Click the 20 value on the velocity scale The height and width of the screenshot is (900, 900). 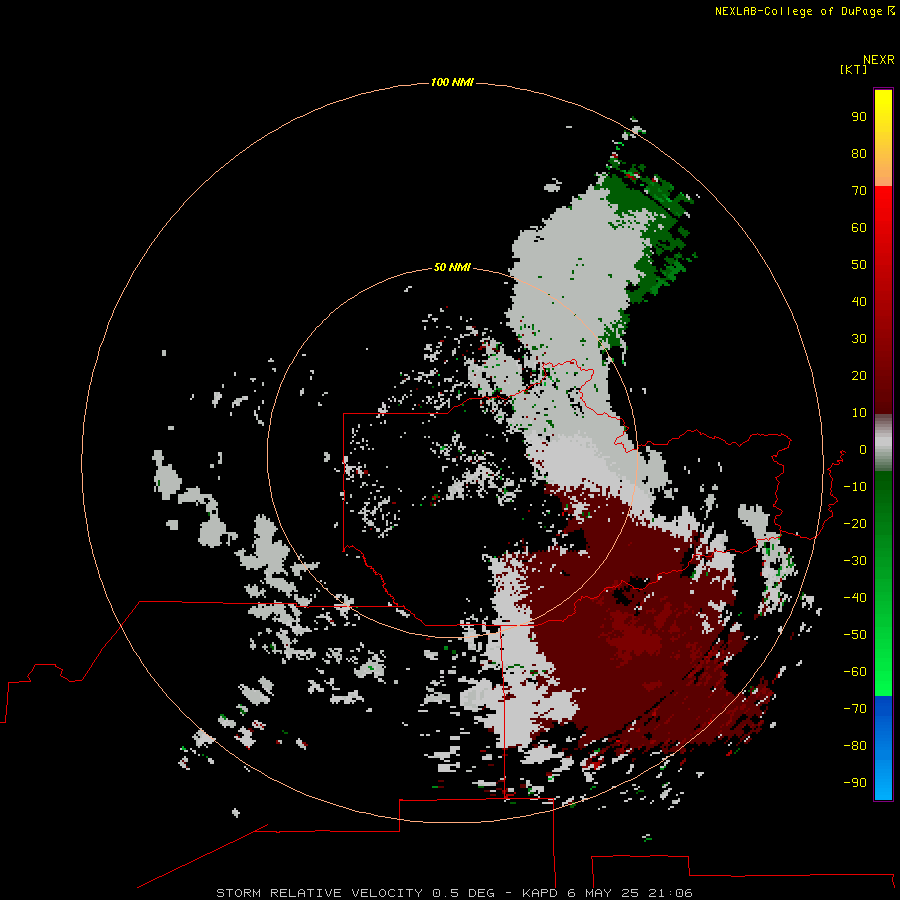[x=859, y=376]
